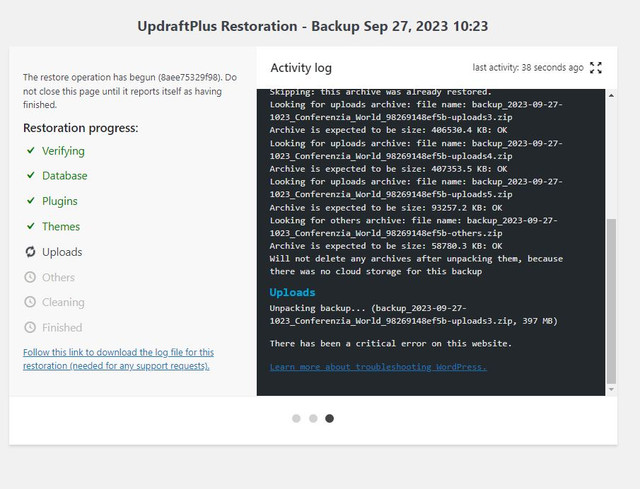Click the activity log scrollbar up arrow
Viewport: 640px width, 489px height.
pos(611,96)
